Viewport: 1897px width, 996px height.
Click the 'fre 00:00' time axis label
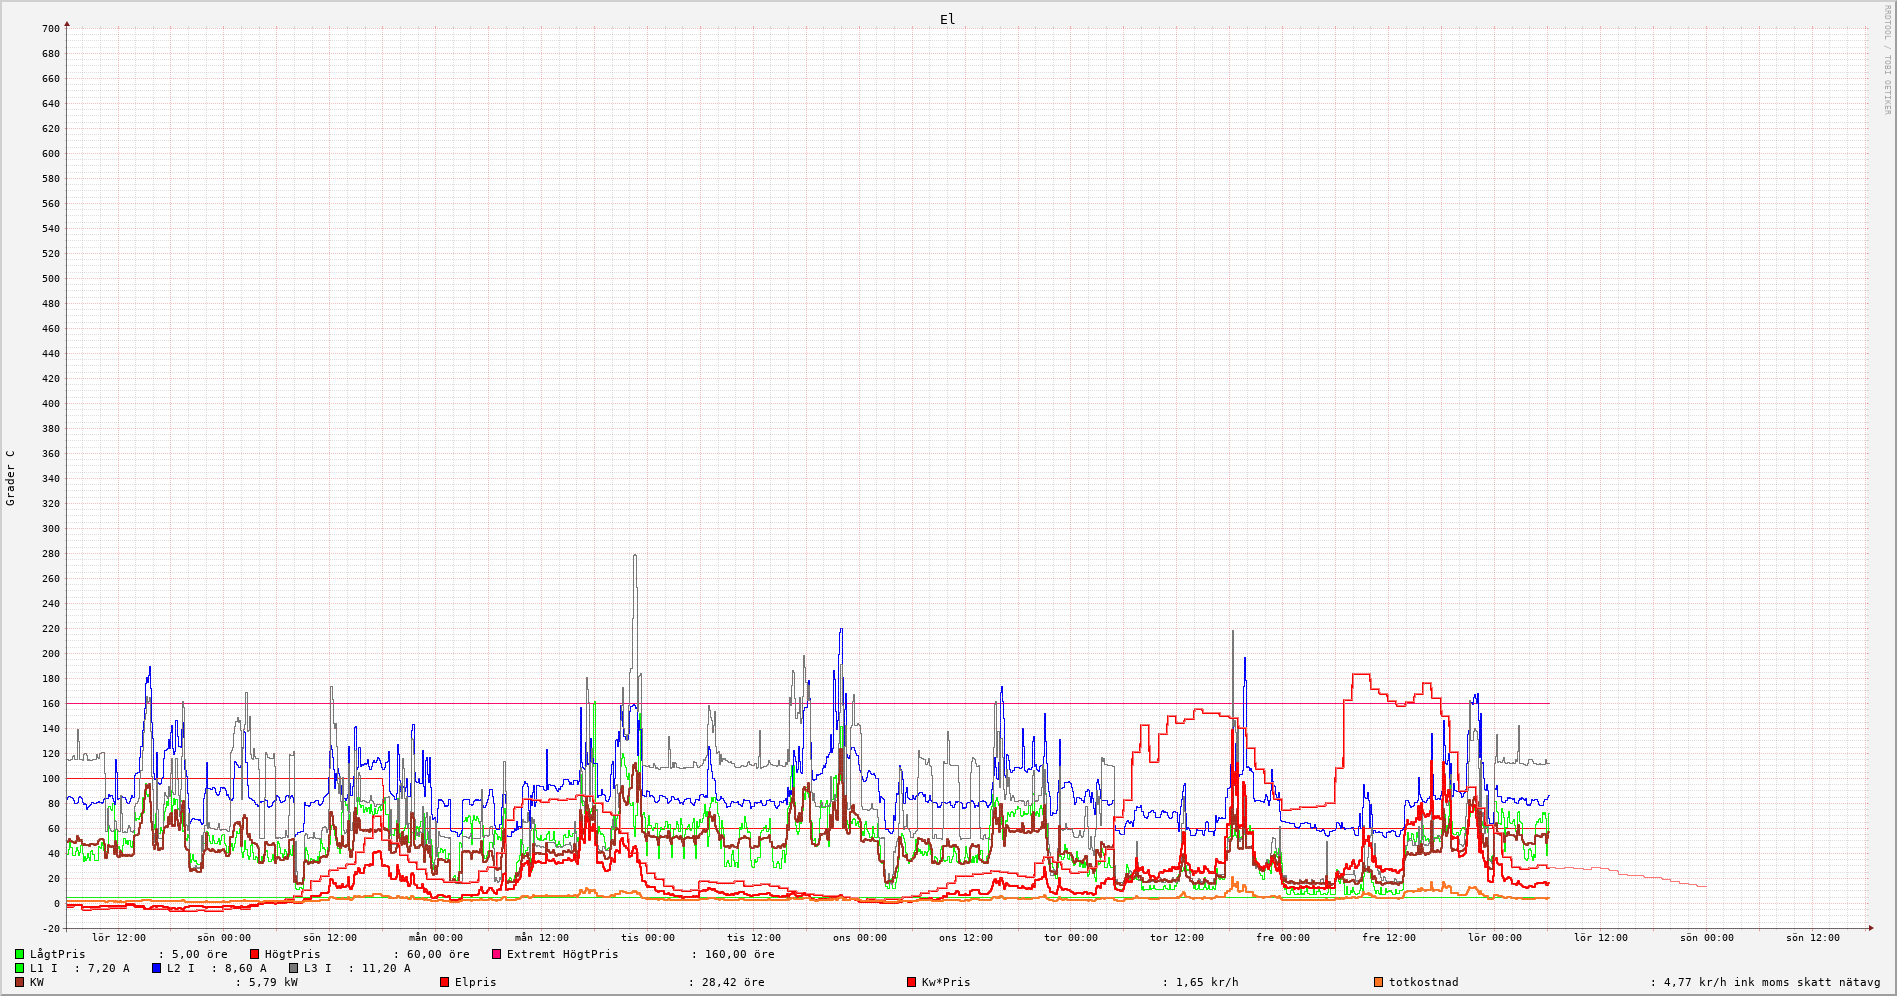(x=1283, y=938)
